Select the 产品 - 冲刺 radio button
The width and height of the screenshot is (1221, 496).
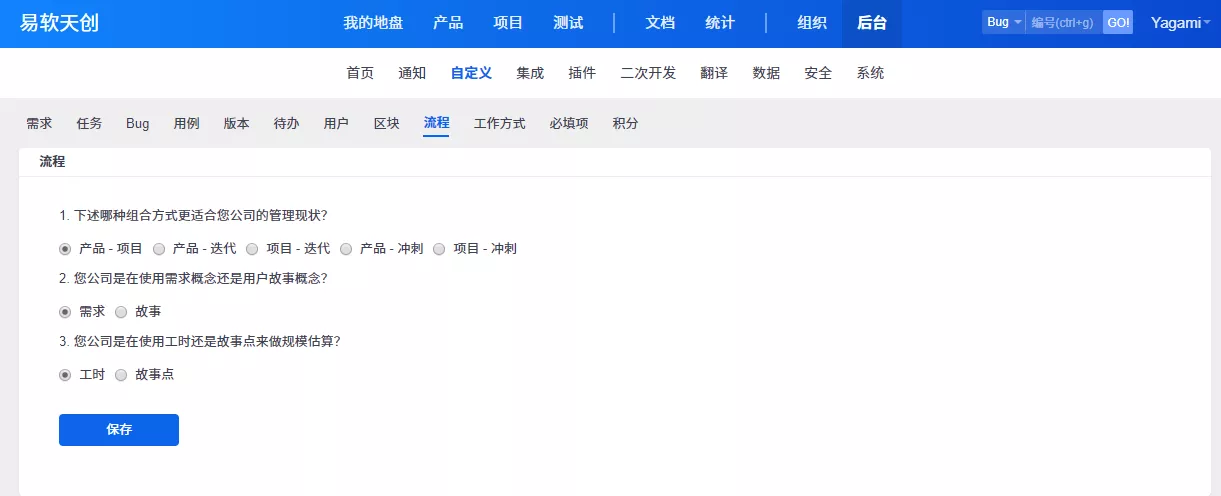[346, 248]
